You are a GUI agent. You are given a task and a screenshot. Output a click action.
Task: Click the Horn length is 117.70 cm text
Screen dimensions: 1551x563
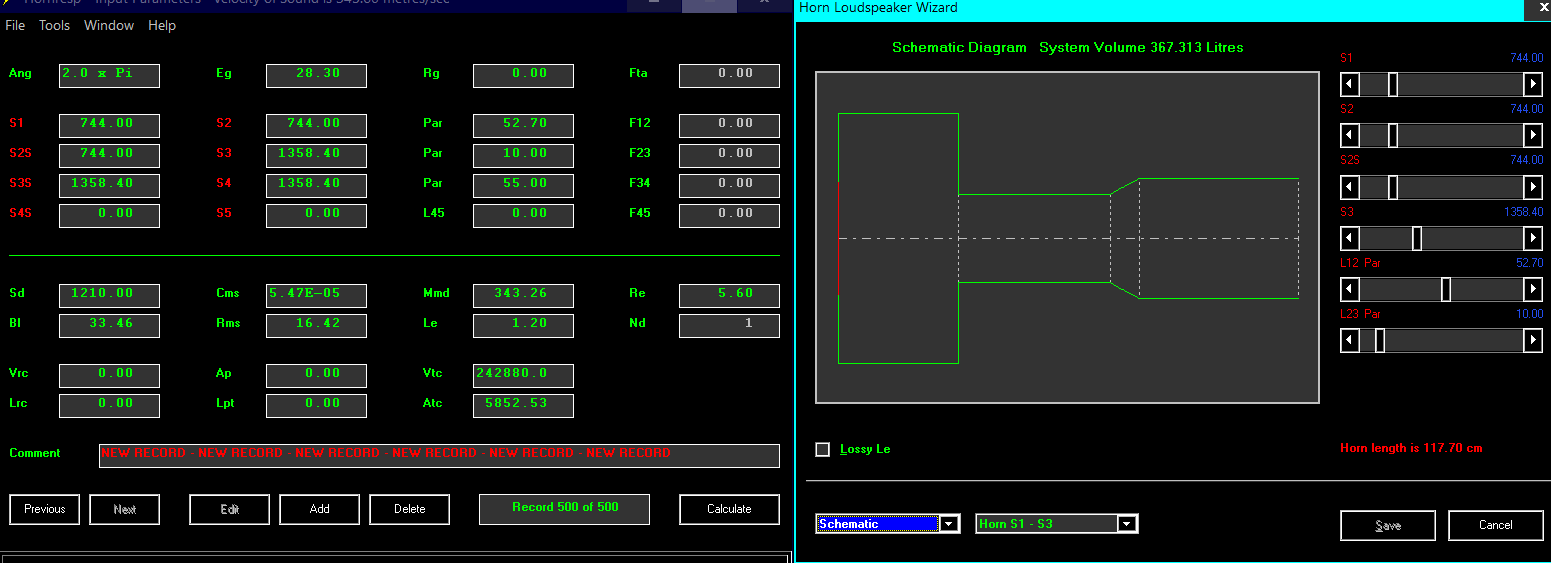(x=1411, y=448)
